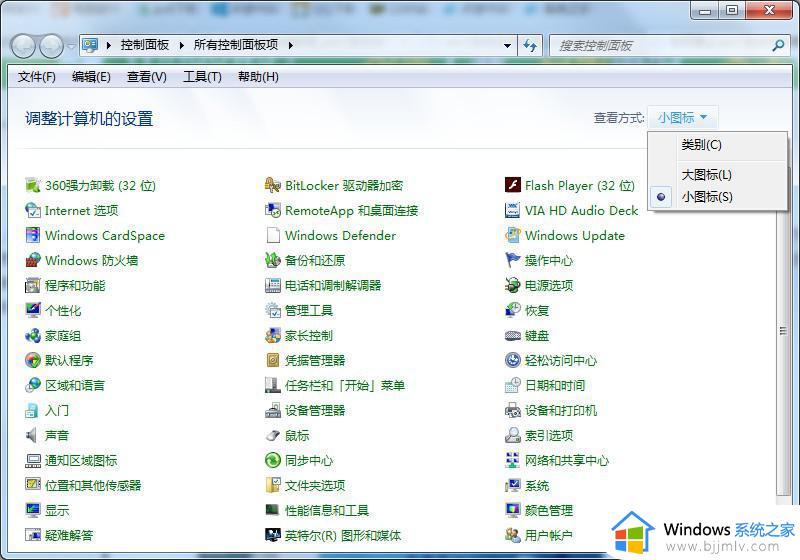800x560 pixels.
Task: Open the 通知区域图标 link
Action: tap(81, 461)
